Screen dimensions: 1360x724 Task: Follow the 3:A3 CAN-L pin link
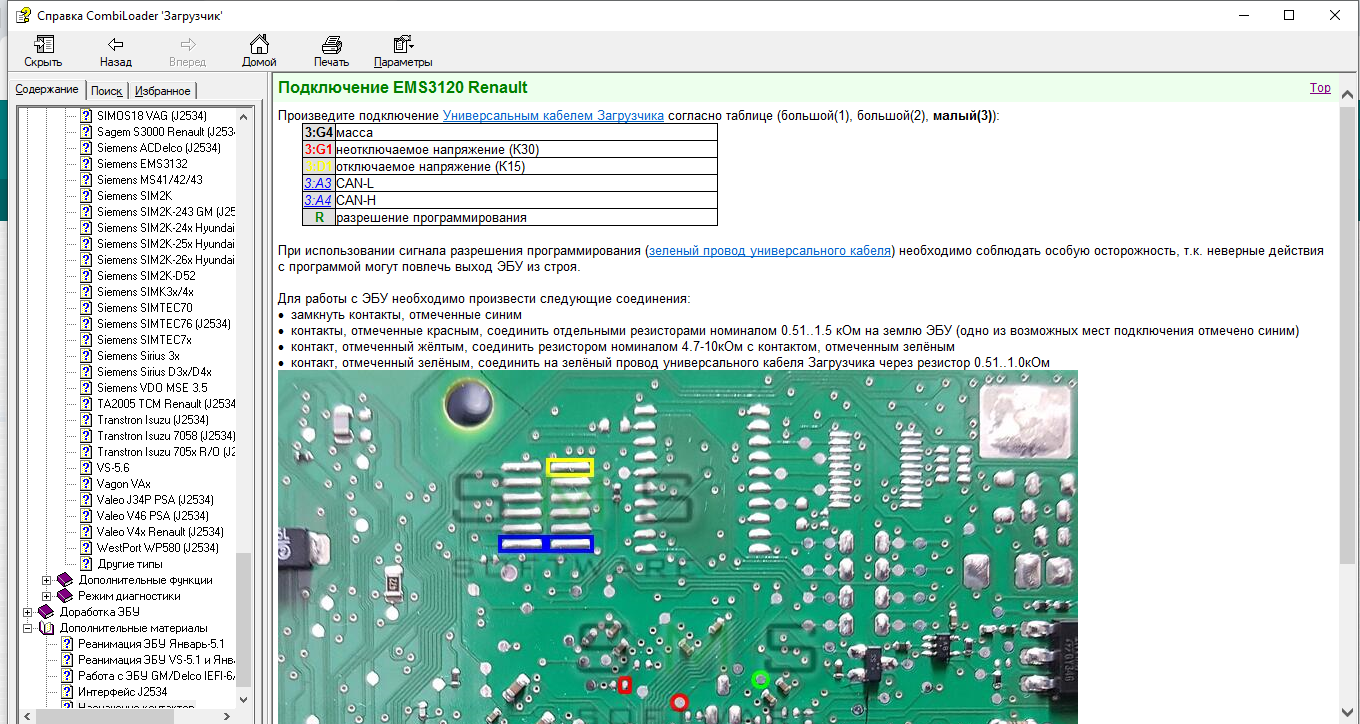coord(317,183)
